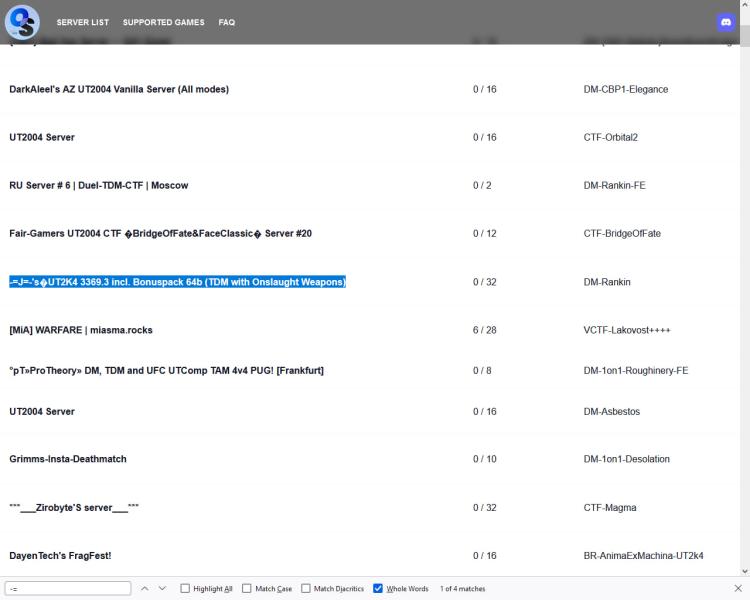The height and width of the screenshot is (600, 750).
Task: Open Server List nav item
Action: pos(83,22)
